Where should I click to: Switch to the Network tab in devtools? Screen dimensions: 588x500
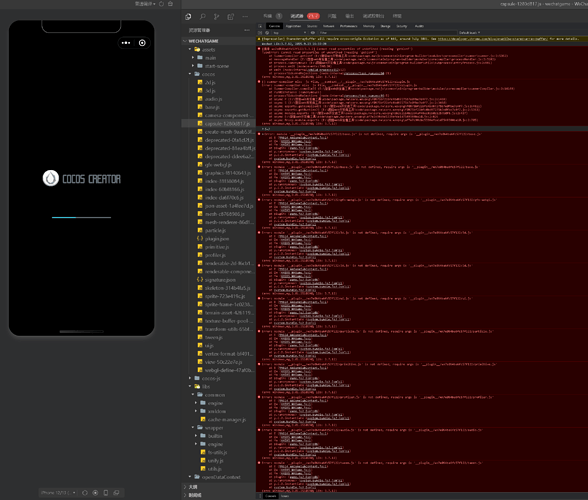(328, 26)
